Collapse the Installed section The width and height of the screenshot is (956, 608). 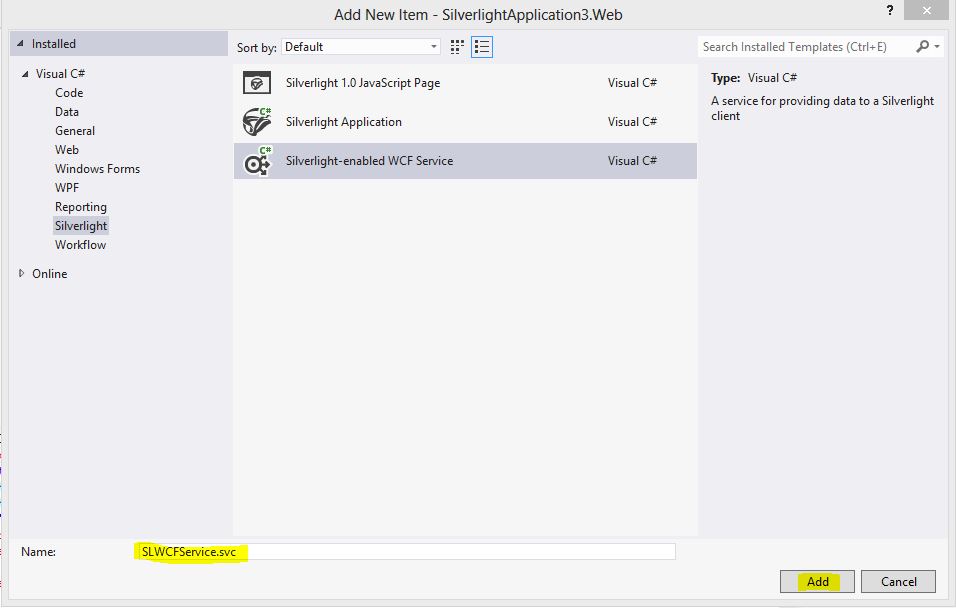[x=20, y=44]
